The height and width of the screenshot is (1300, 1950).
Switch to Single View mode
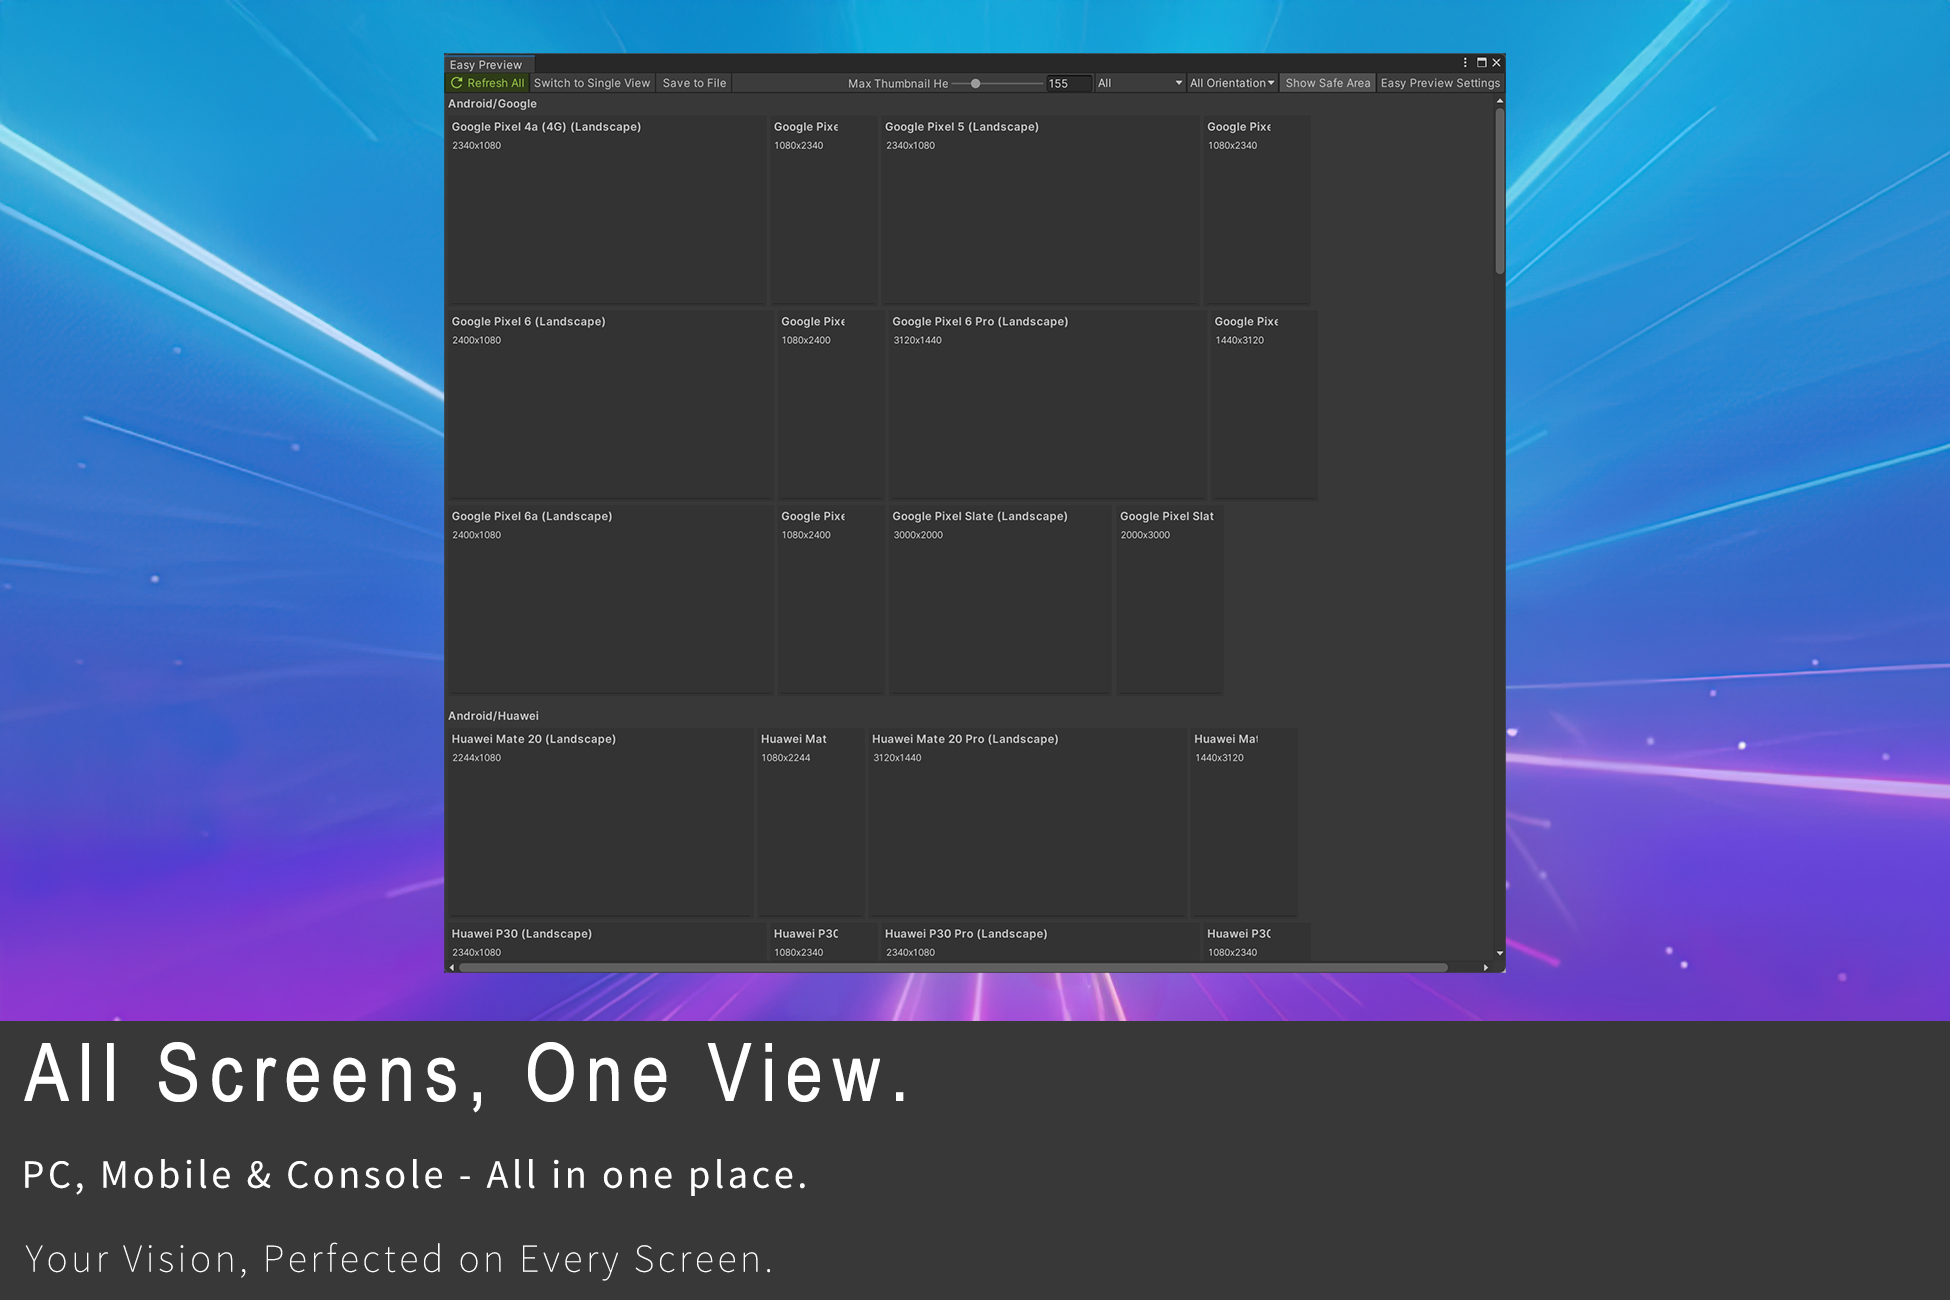click(592, 83)
